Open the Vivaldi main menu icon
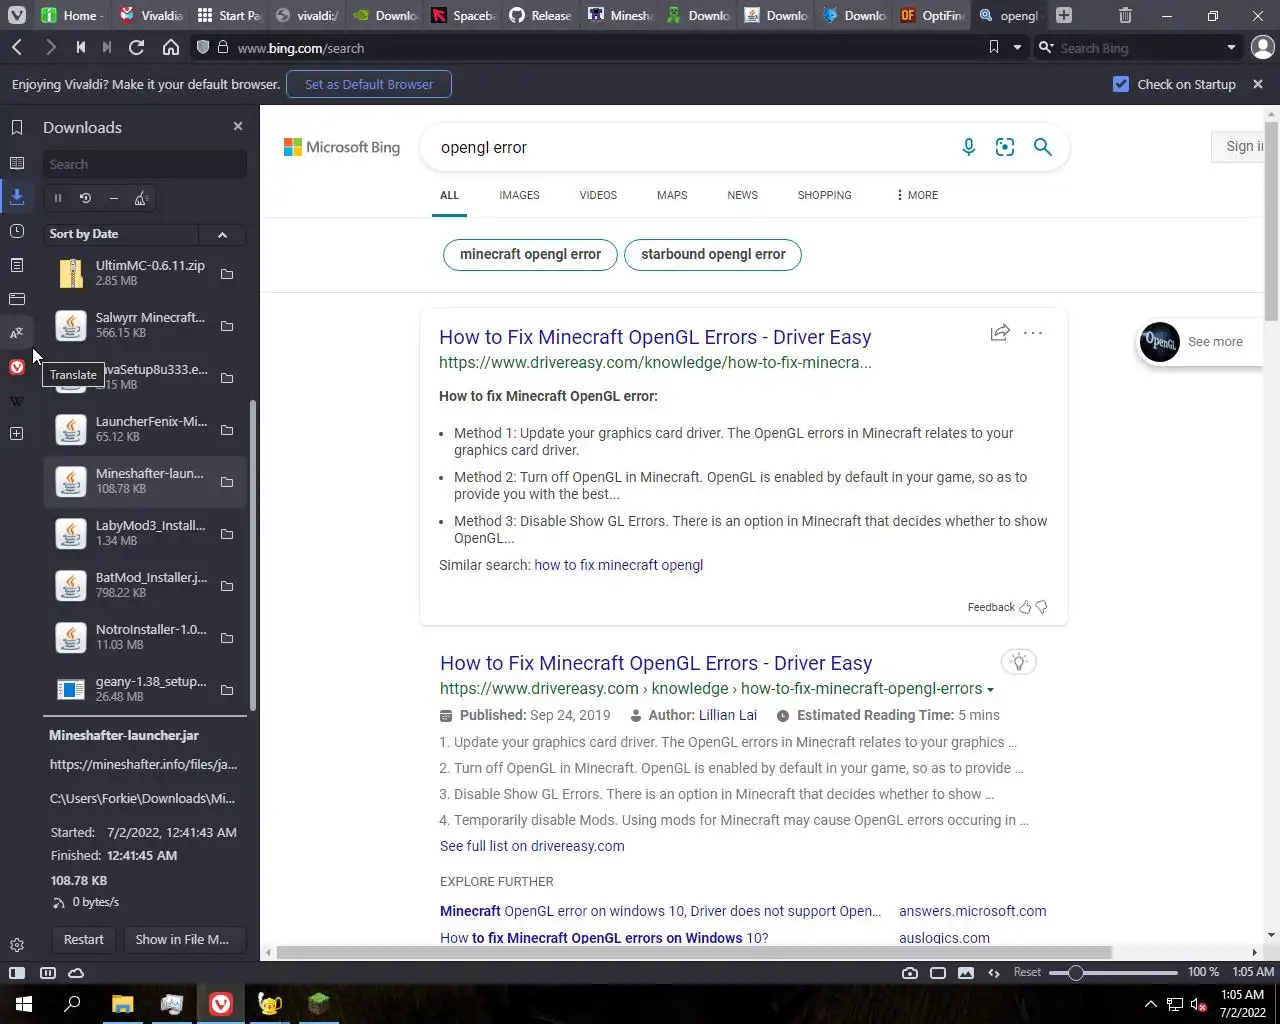 [x=17, y=15]
